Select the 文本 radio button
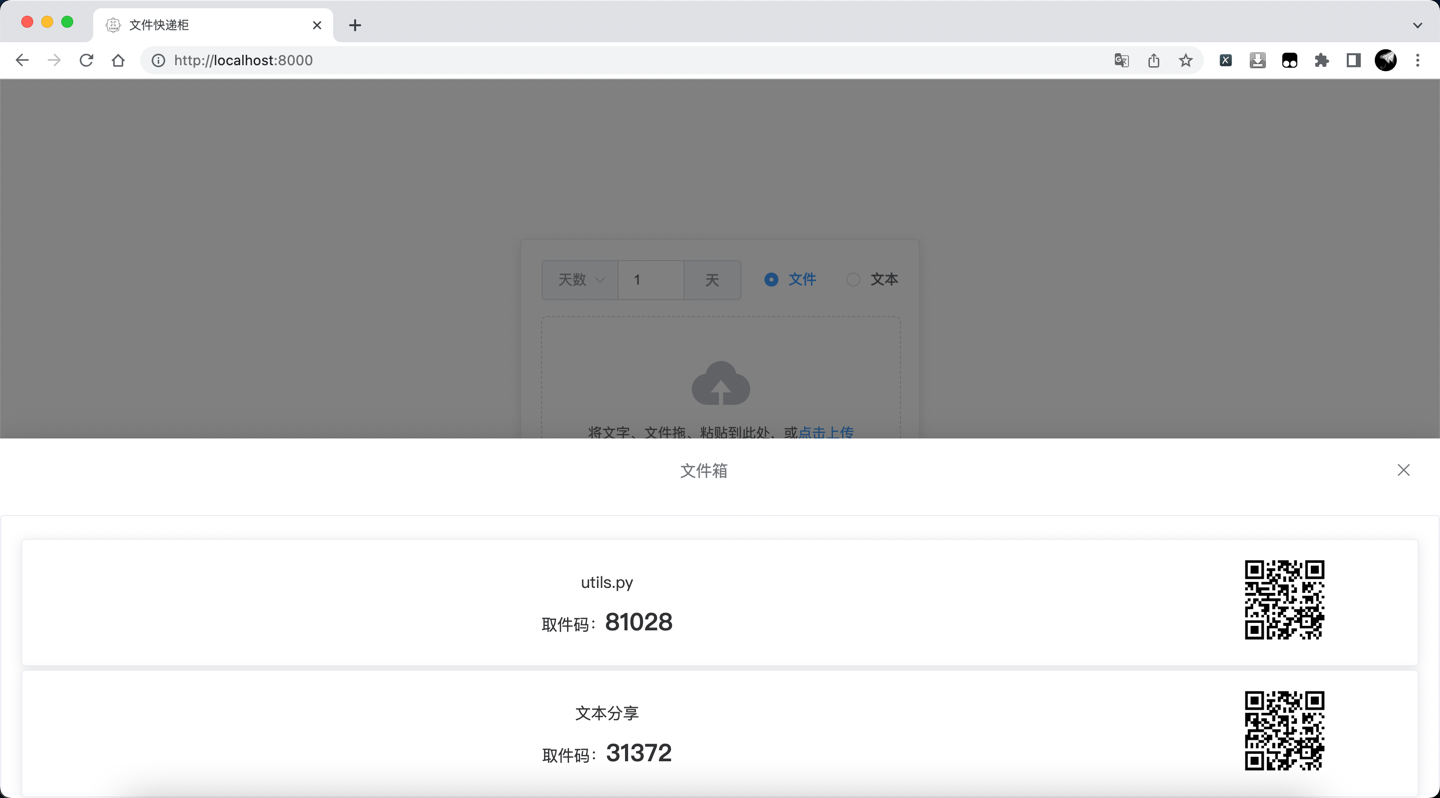The width and height of the screenshot is (1440, 798). 851,279
